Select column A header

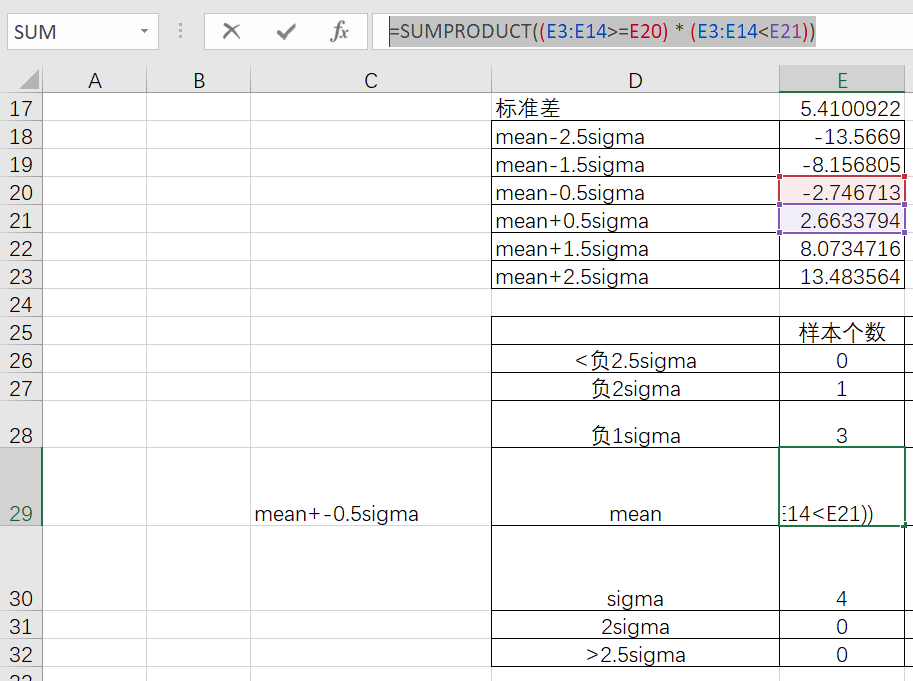click(x=94, y=80)
